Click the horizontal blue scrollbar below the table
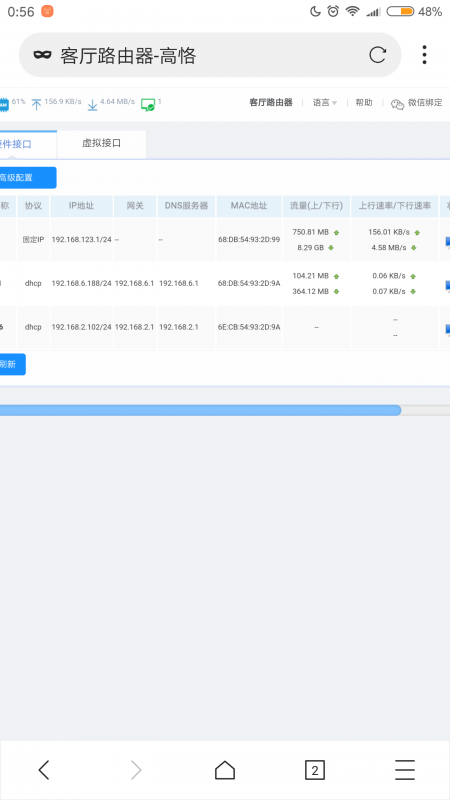The width and height of the screenshot is (450, 800). (200, 410)
